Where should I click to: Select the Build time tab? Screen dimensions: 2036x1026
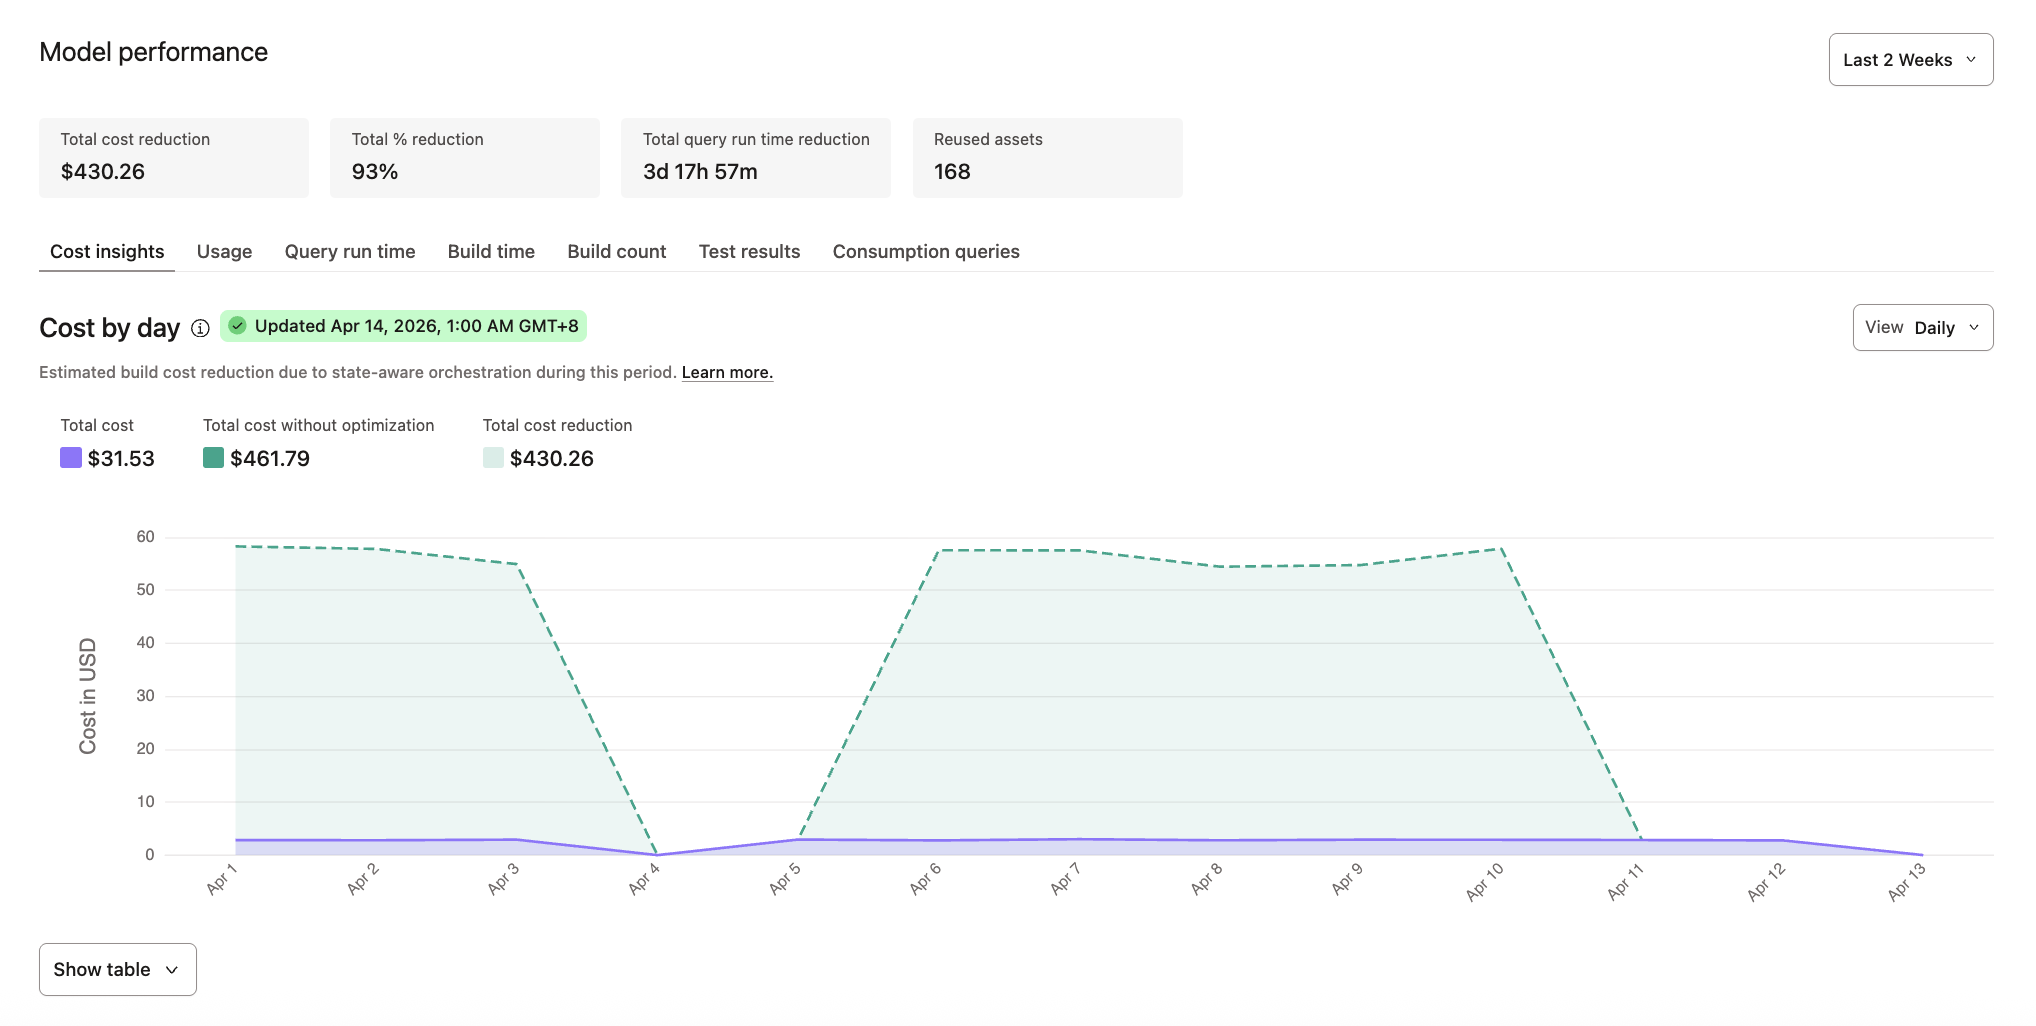coord(490,251)
